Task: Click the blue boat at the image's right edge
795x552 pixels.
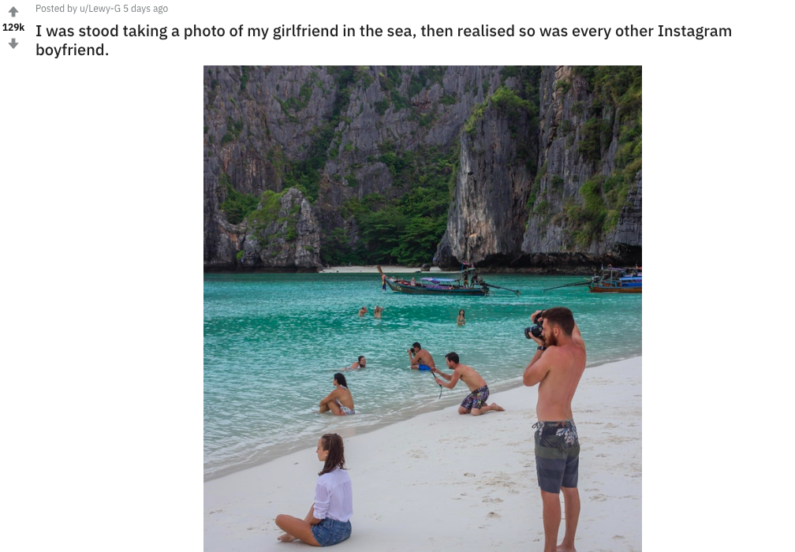Action: click(616, 280)
